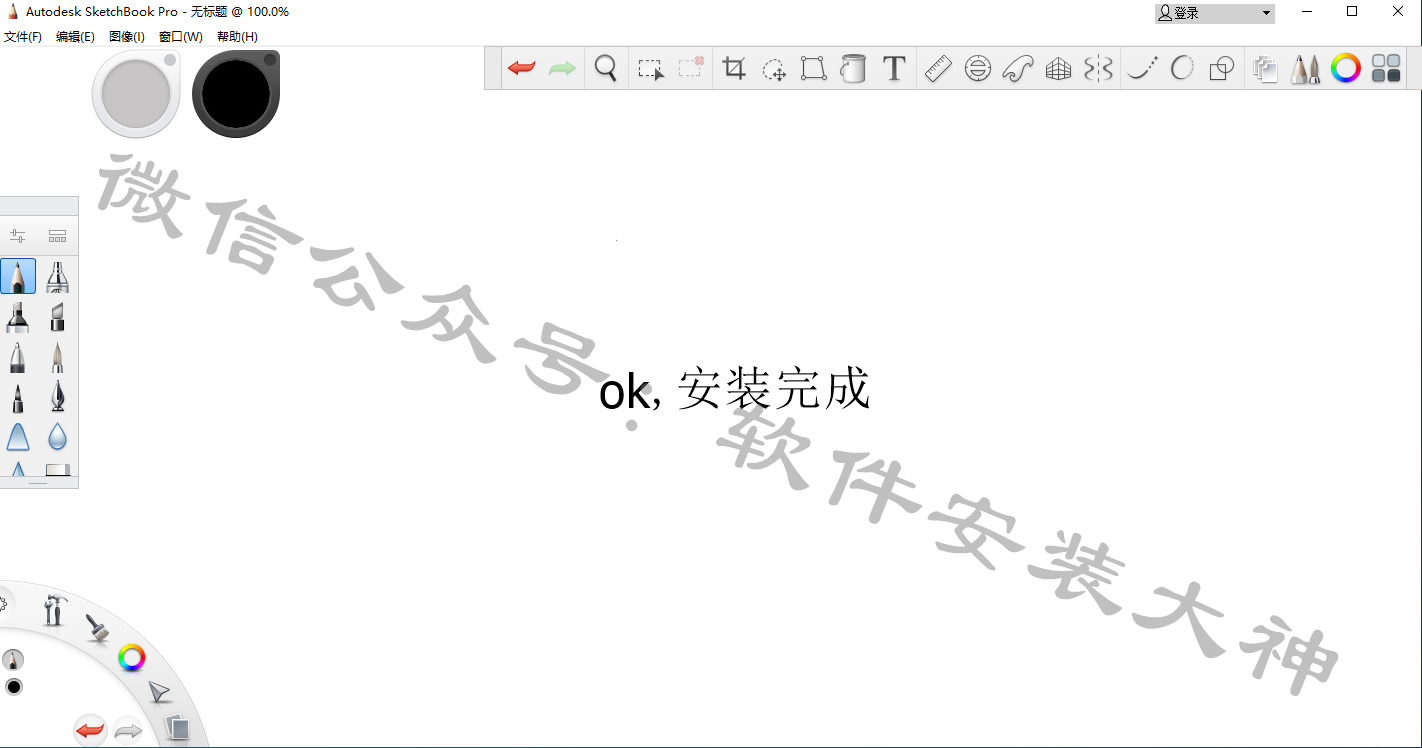Select the Airbrush in brush palette
Image resolution: width=1422 pixels, height=748 pixels.
coord(58,276)
